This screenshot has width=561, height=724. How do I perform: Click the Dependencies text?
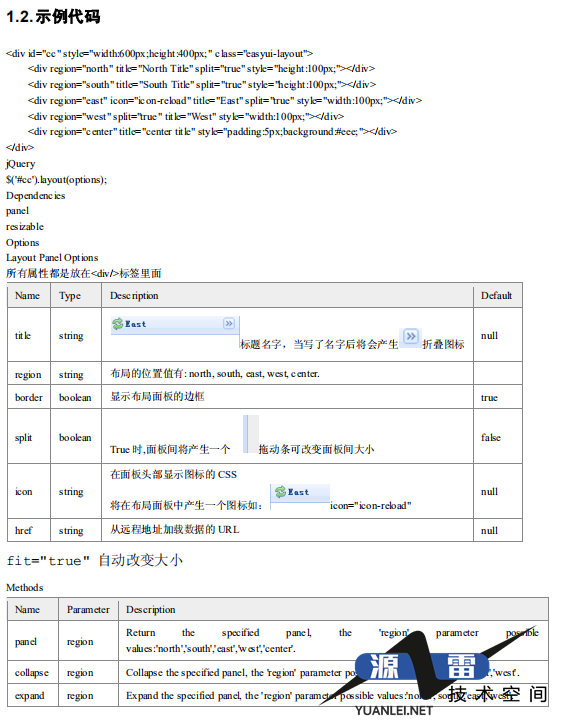tap(36, 196)
